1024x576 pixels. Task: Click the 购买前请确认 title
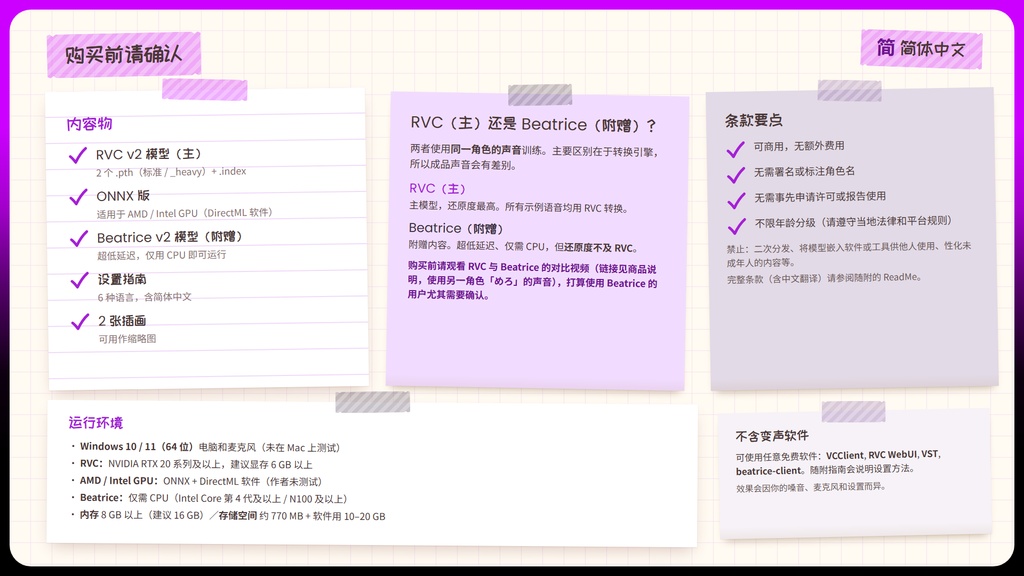click(123, 54)
